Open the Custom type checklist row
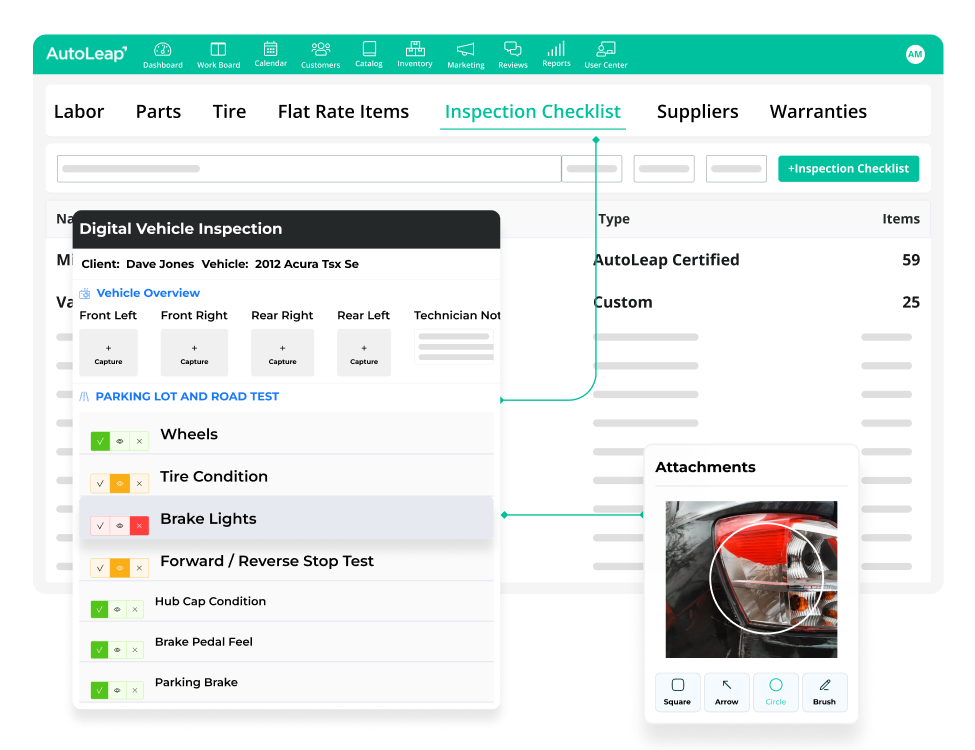The height and width of the screenshot is (750, 975). click(488, 302)
